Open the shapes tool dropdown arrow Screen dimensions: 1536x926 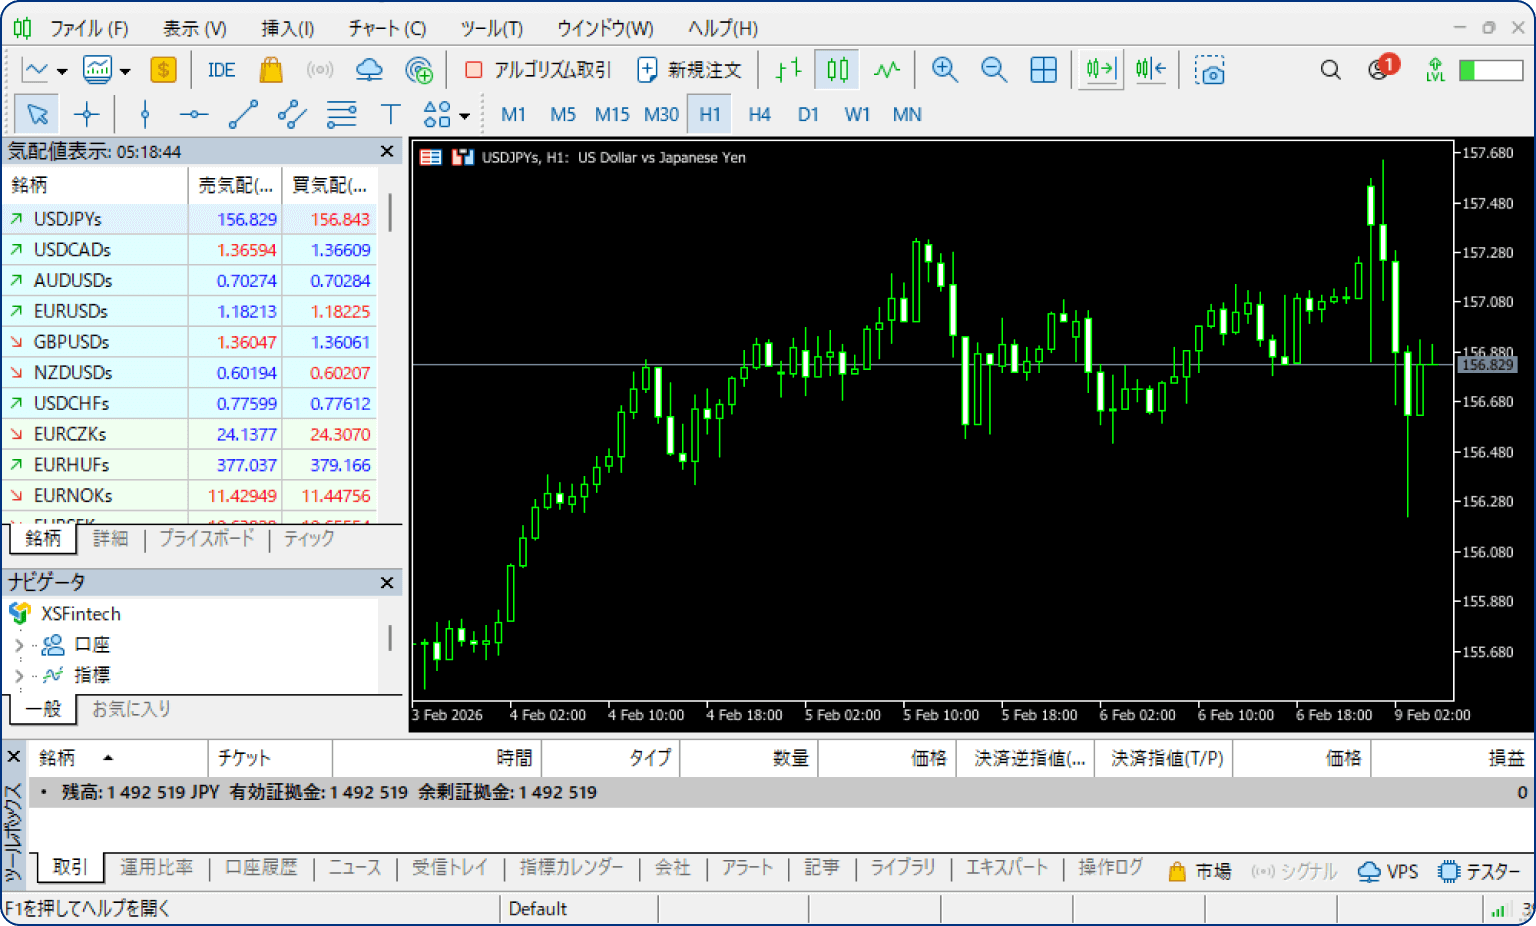point(464,117)
